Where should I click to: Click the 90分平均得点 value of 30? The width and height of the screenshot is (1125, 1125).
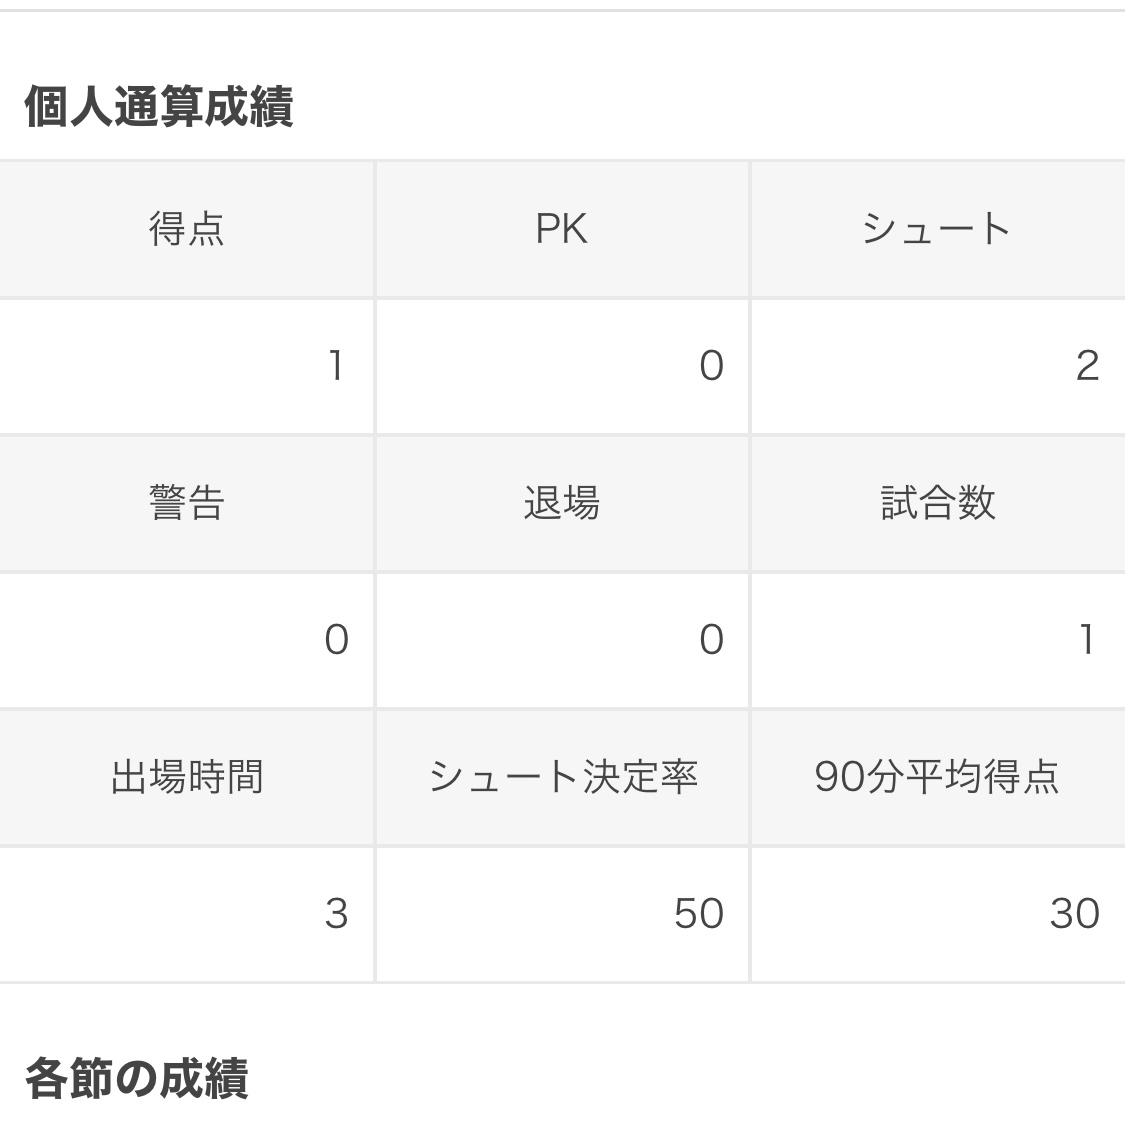[937, 914]
